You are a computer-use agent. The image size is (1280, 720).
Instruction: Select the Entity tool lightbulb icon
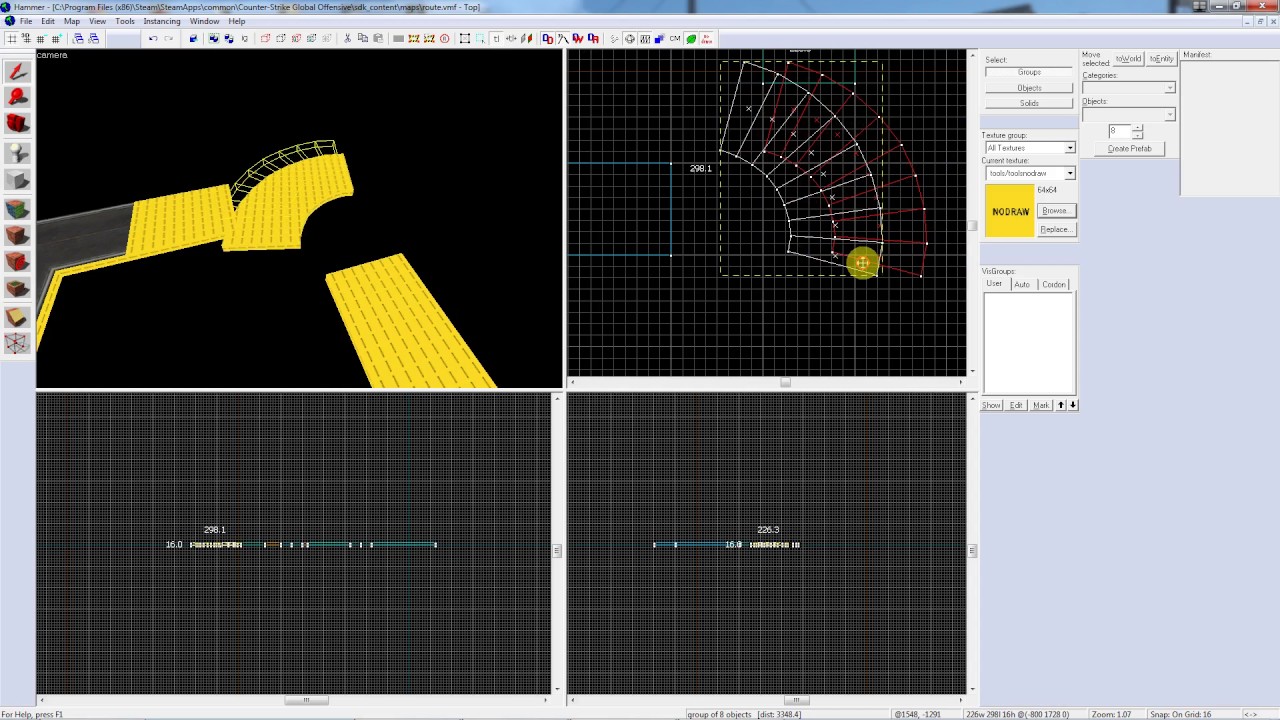pyautogui.click(x=16, y=153)
